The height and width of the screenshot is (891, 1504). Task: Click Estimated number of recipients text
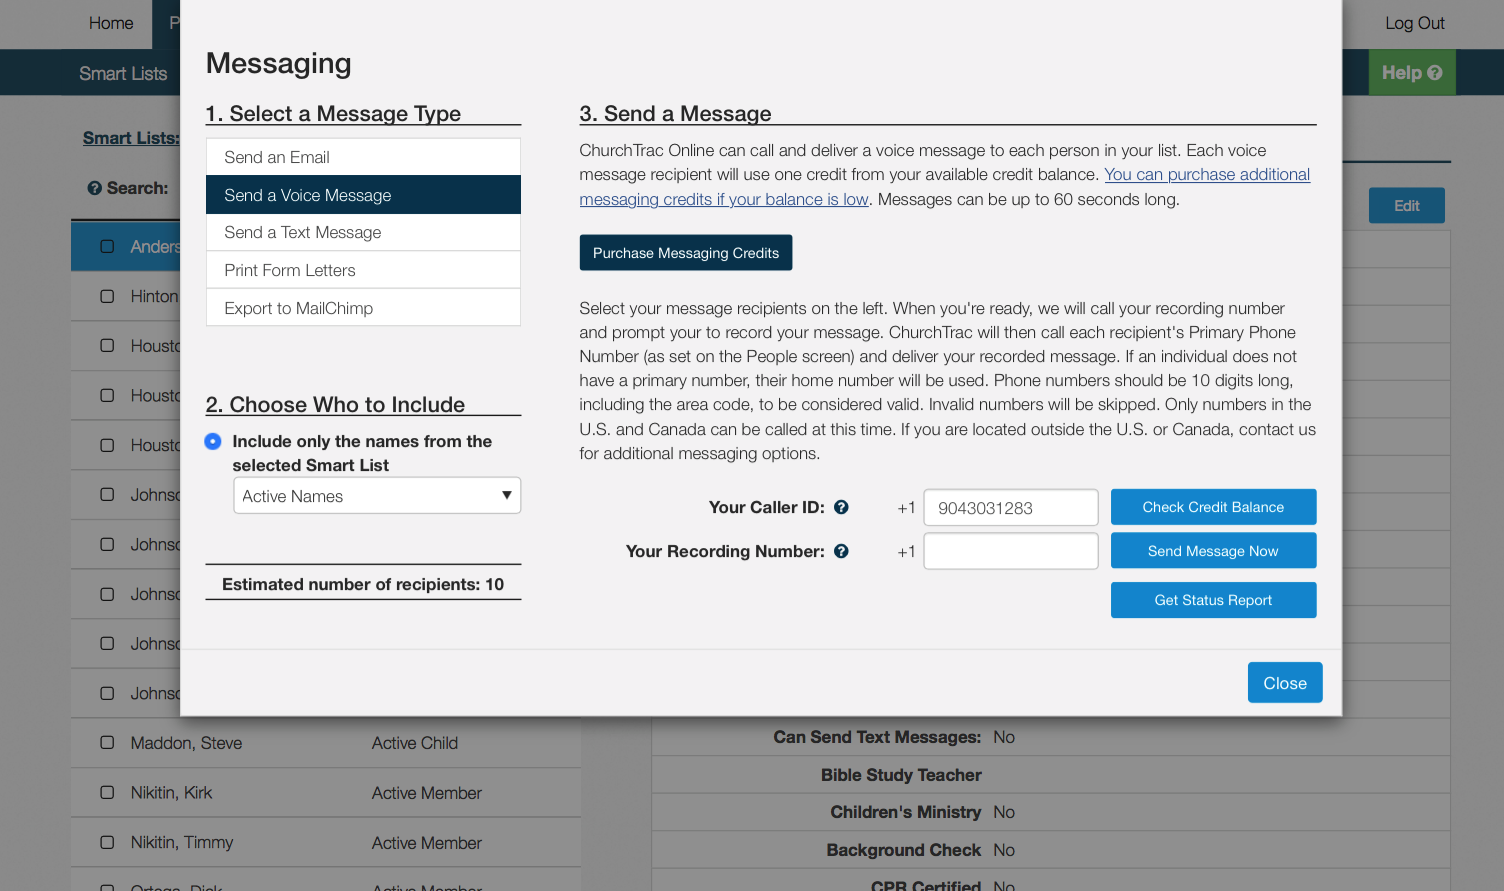click(x=363, y=584)
